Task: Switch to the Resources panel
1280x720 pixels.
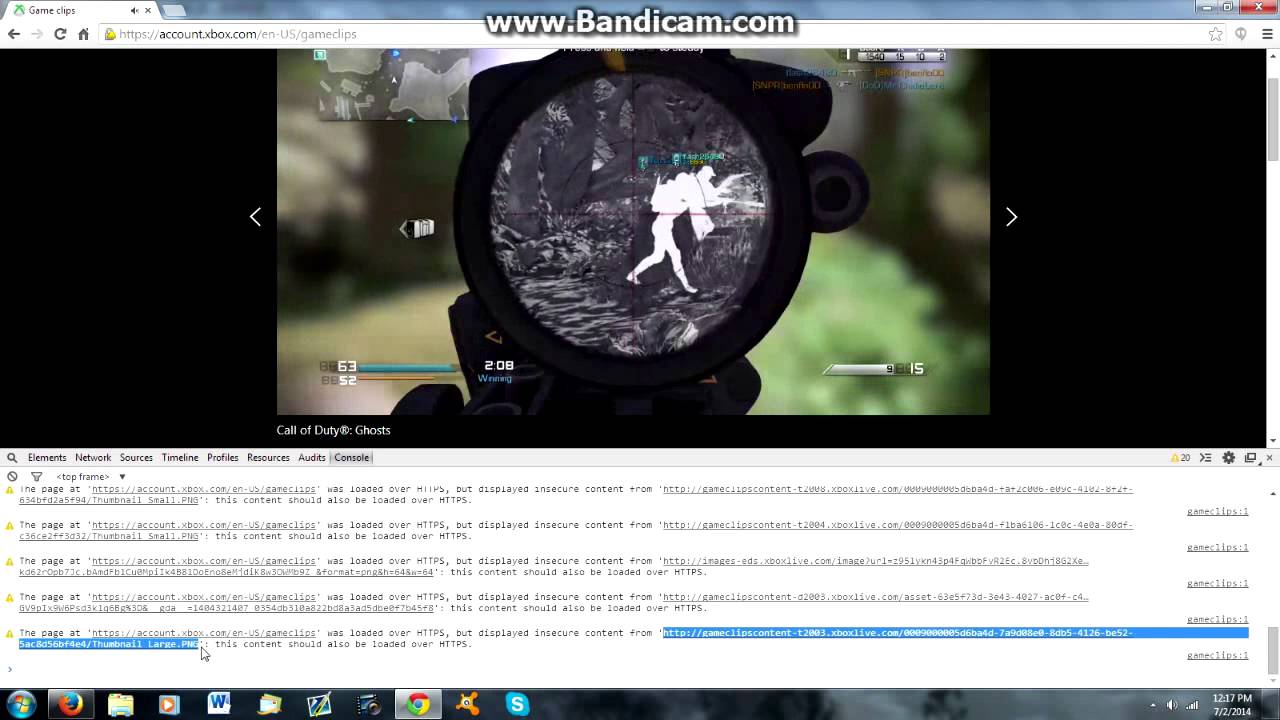Action: tap(268, 458)
